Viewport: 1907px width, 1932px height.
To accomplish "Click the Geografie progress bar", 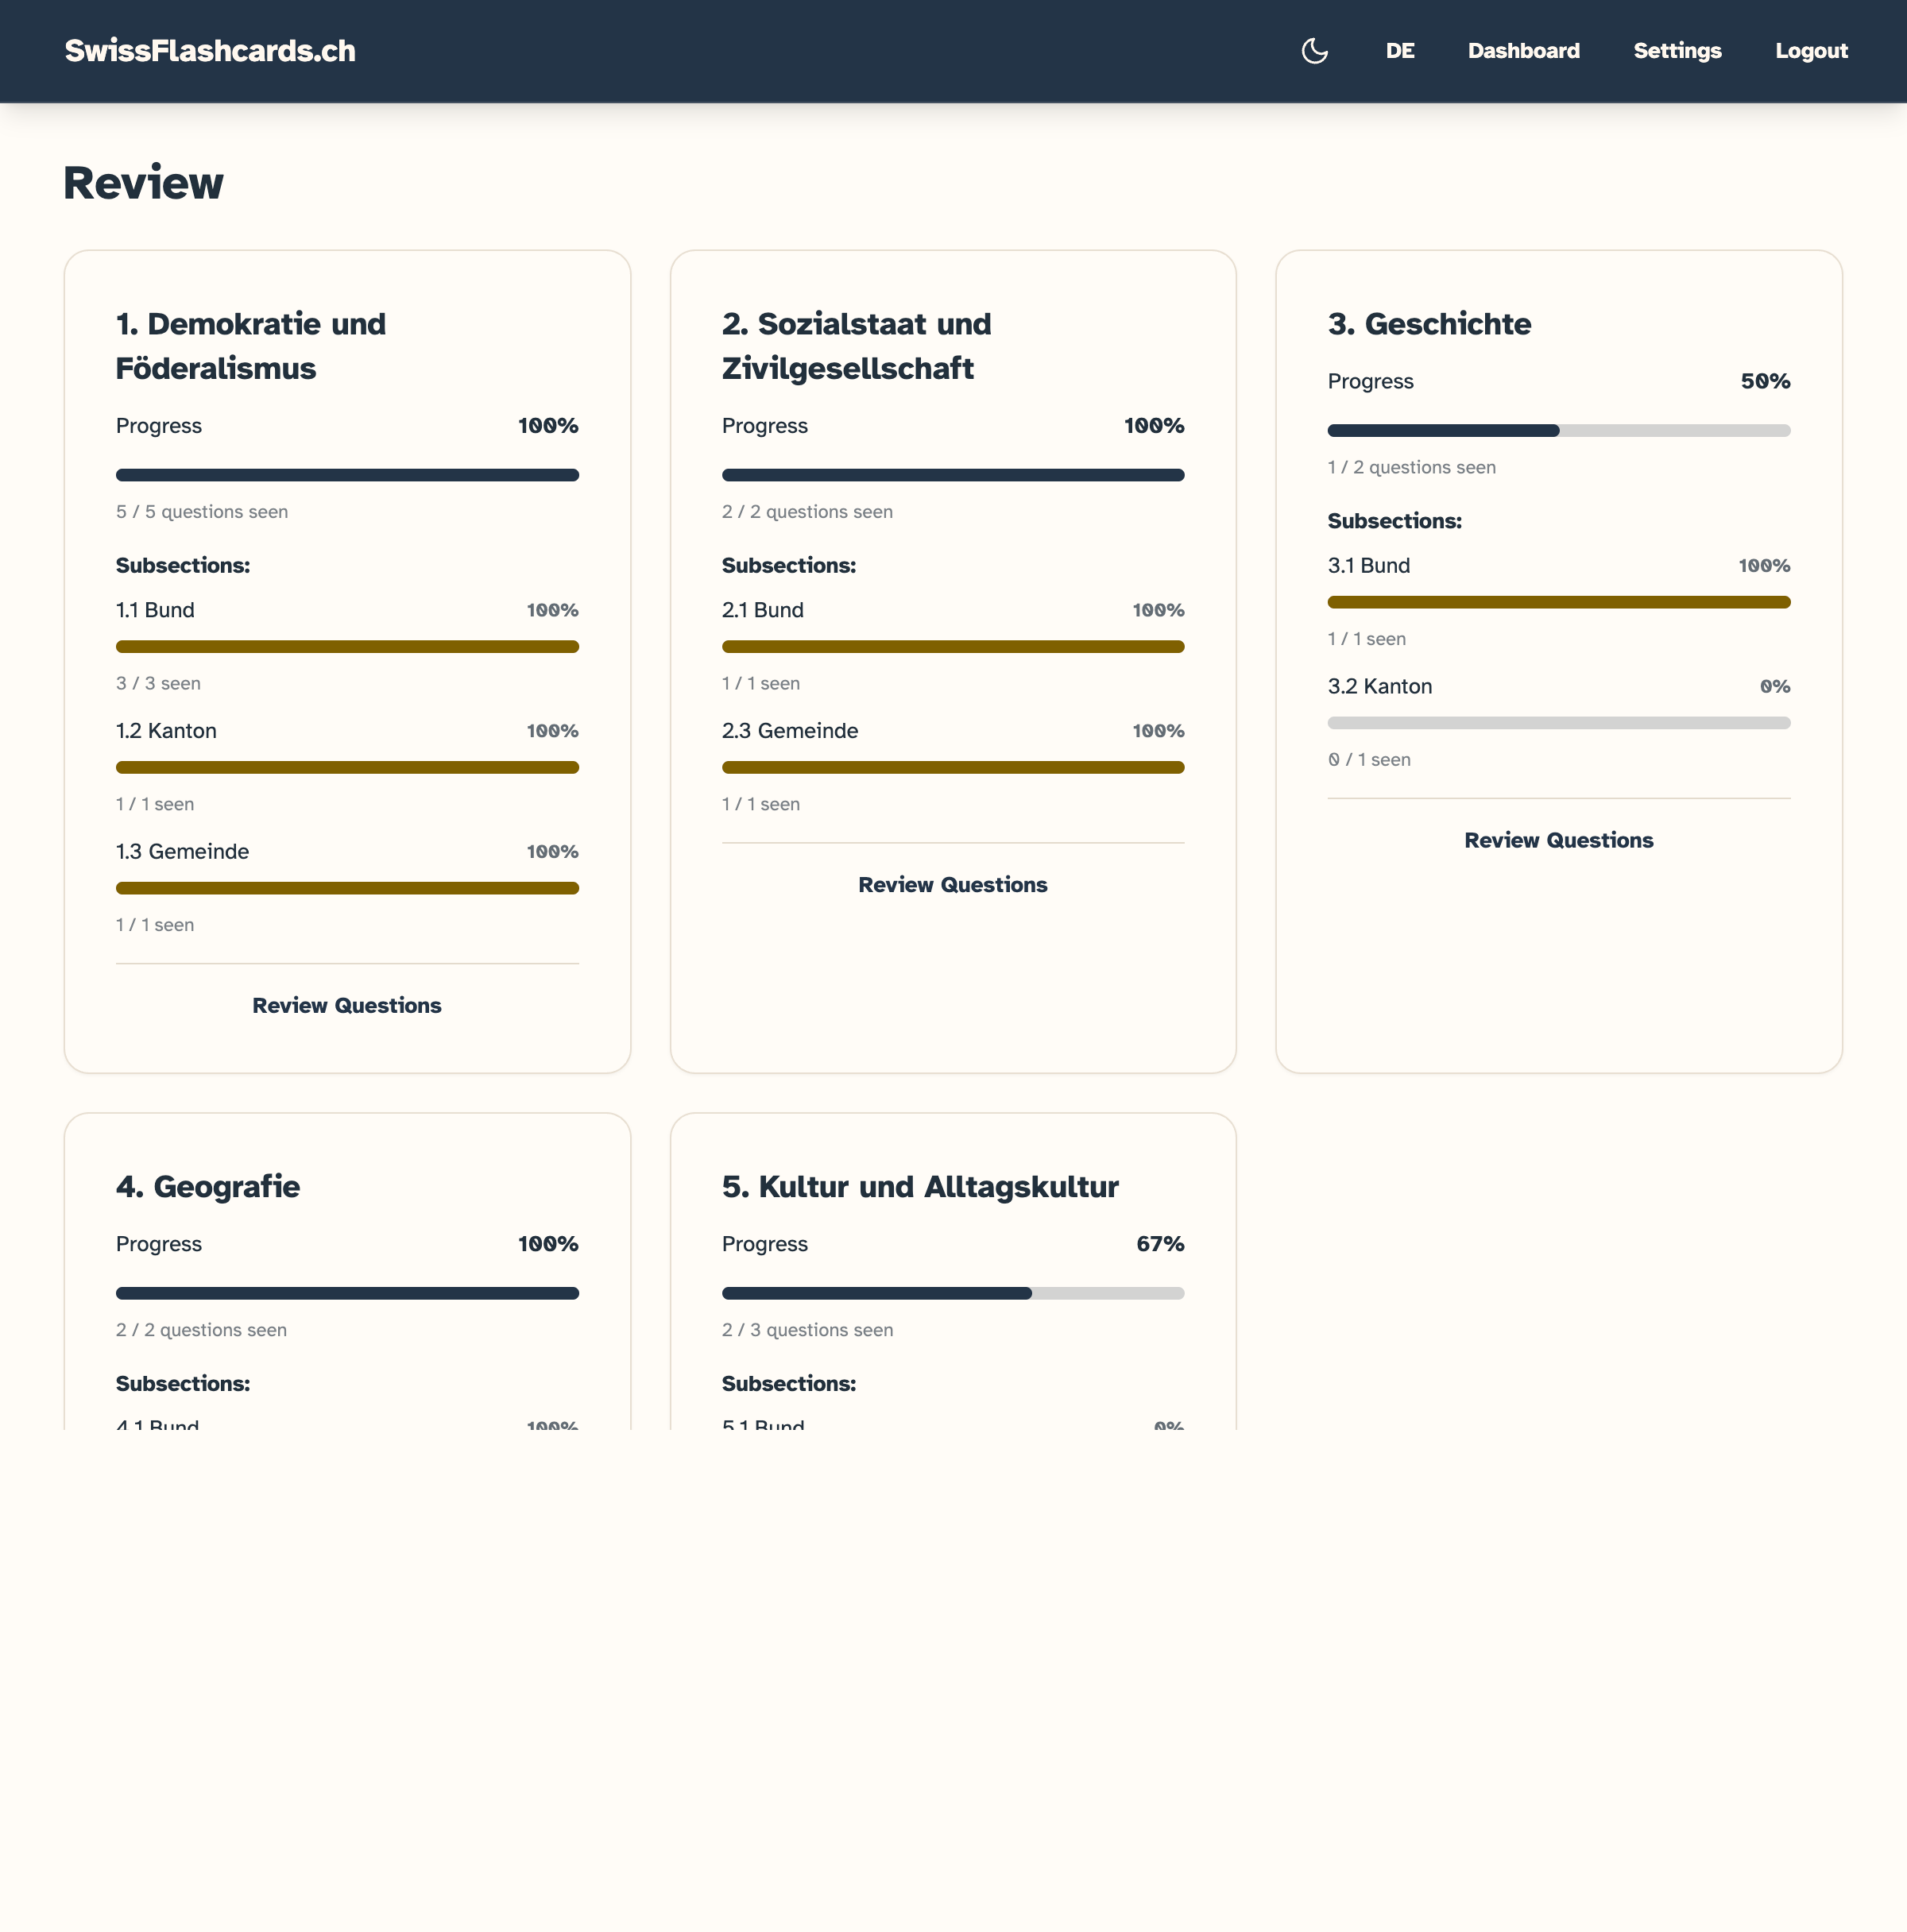I will coord(347,1293).
